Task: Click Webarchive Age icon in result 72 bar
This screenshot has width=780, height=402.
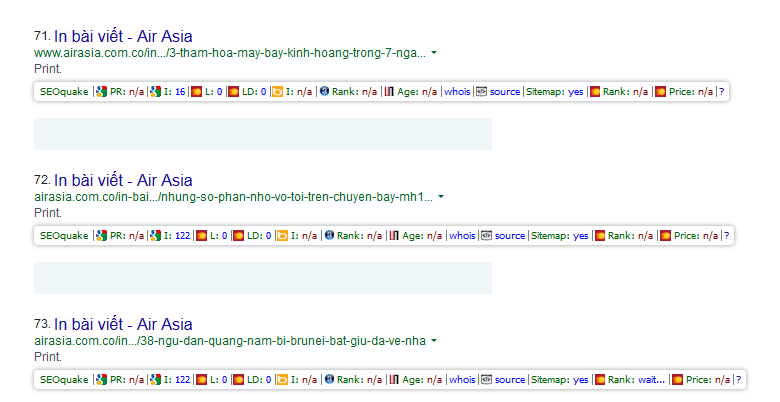Action: [394, 236]
